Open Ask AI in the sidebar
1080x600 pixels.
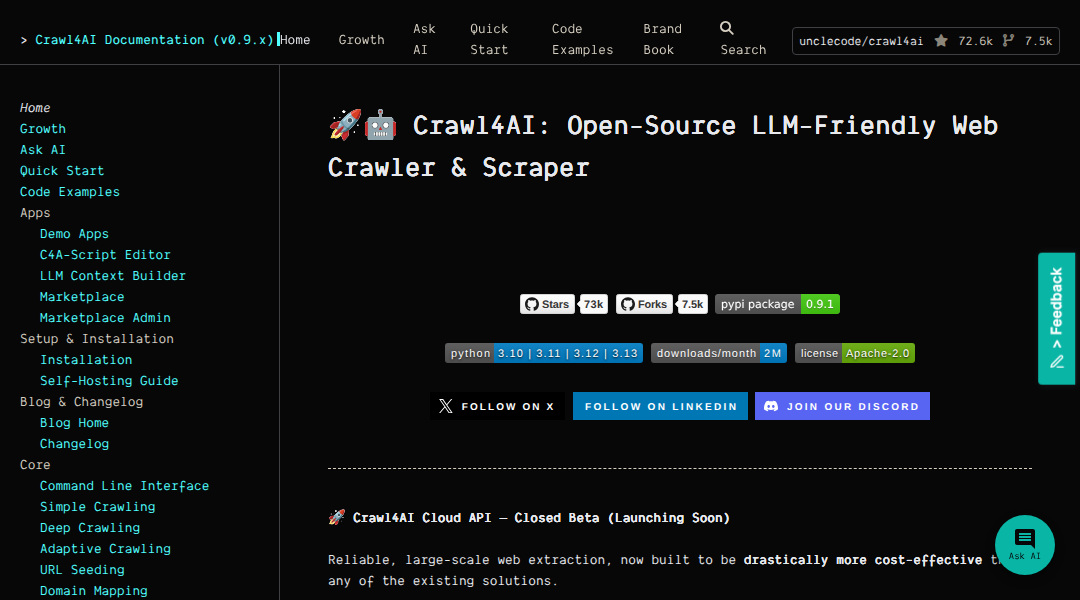(43, 149)
